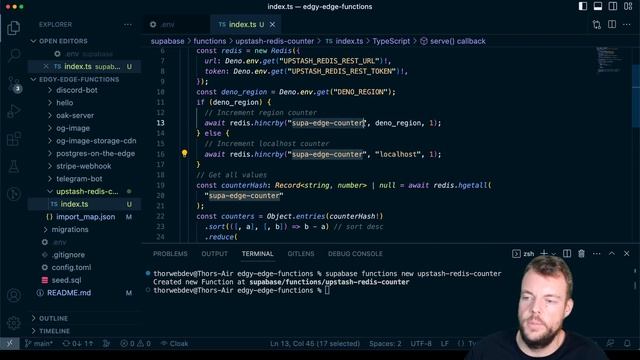Kill terminal with trash icon
Image resolution: width=640 pixels, height=360 pixels.
(581, 253)
